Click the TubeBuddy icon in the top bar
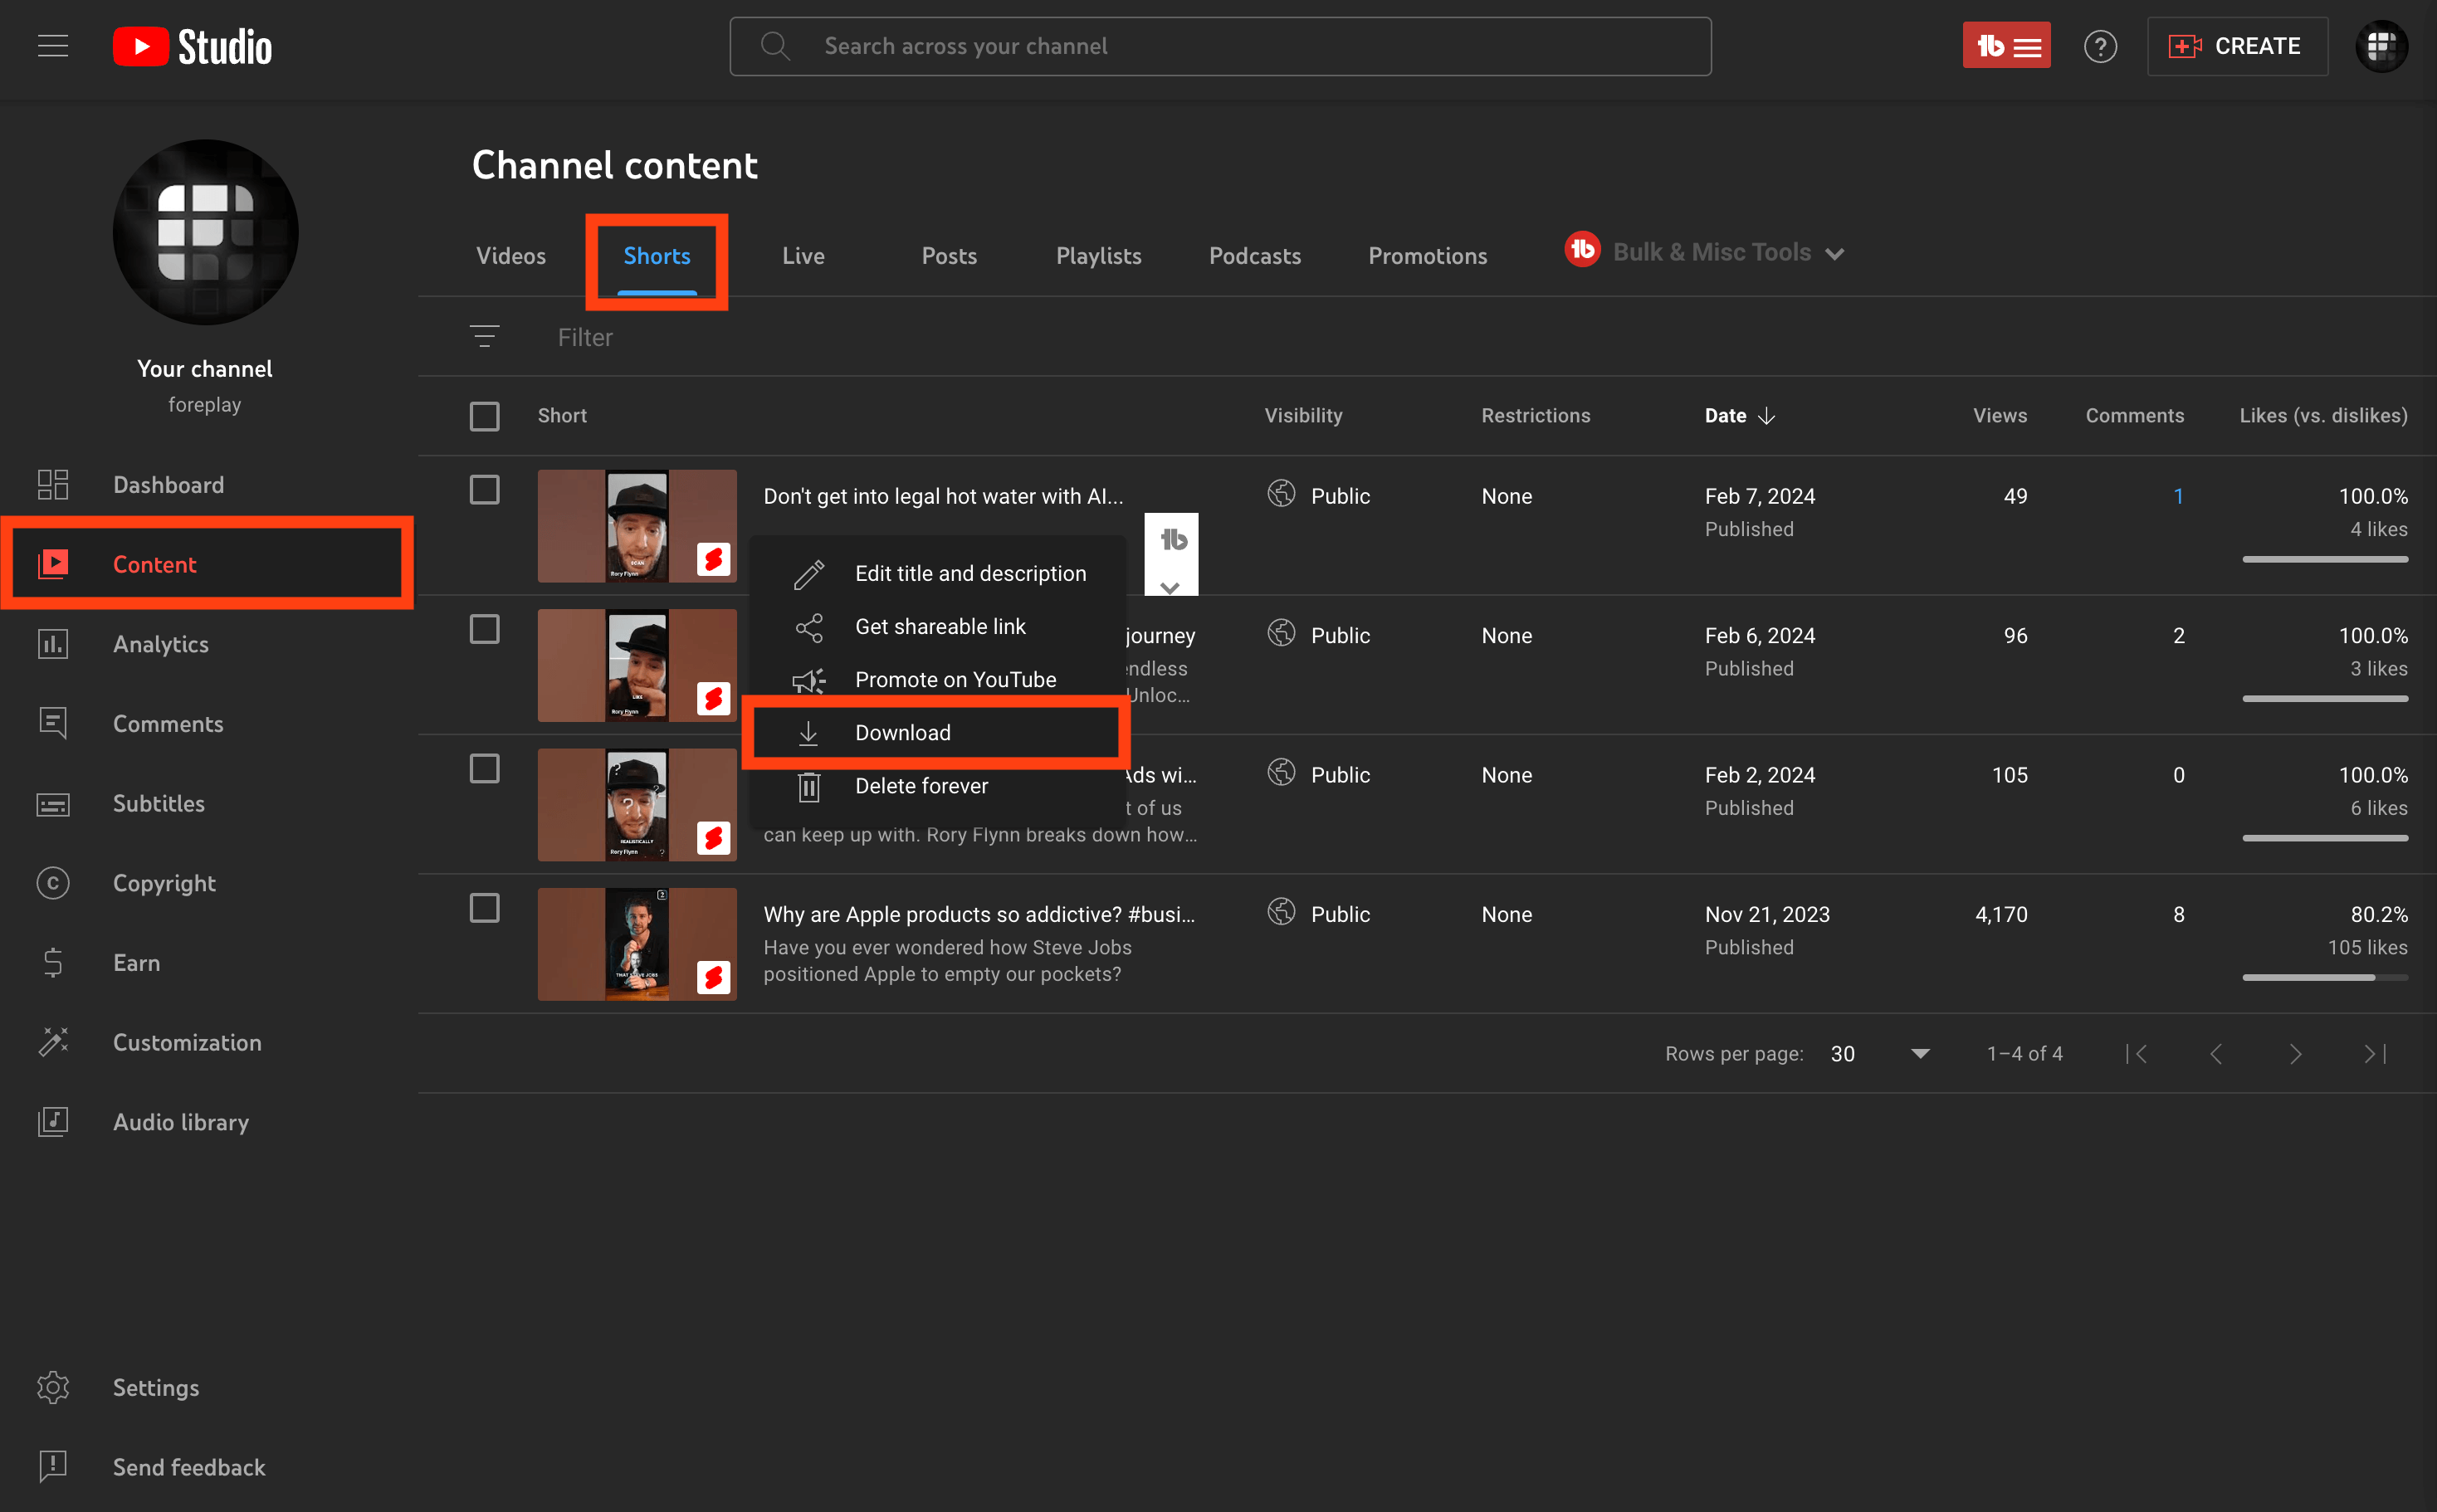This screenshot has width=2437, height=1512. point(2005,45)
